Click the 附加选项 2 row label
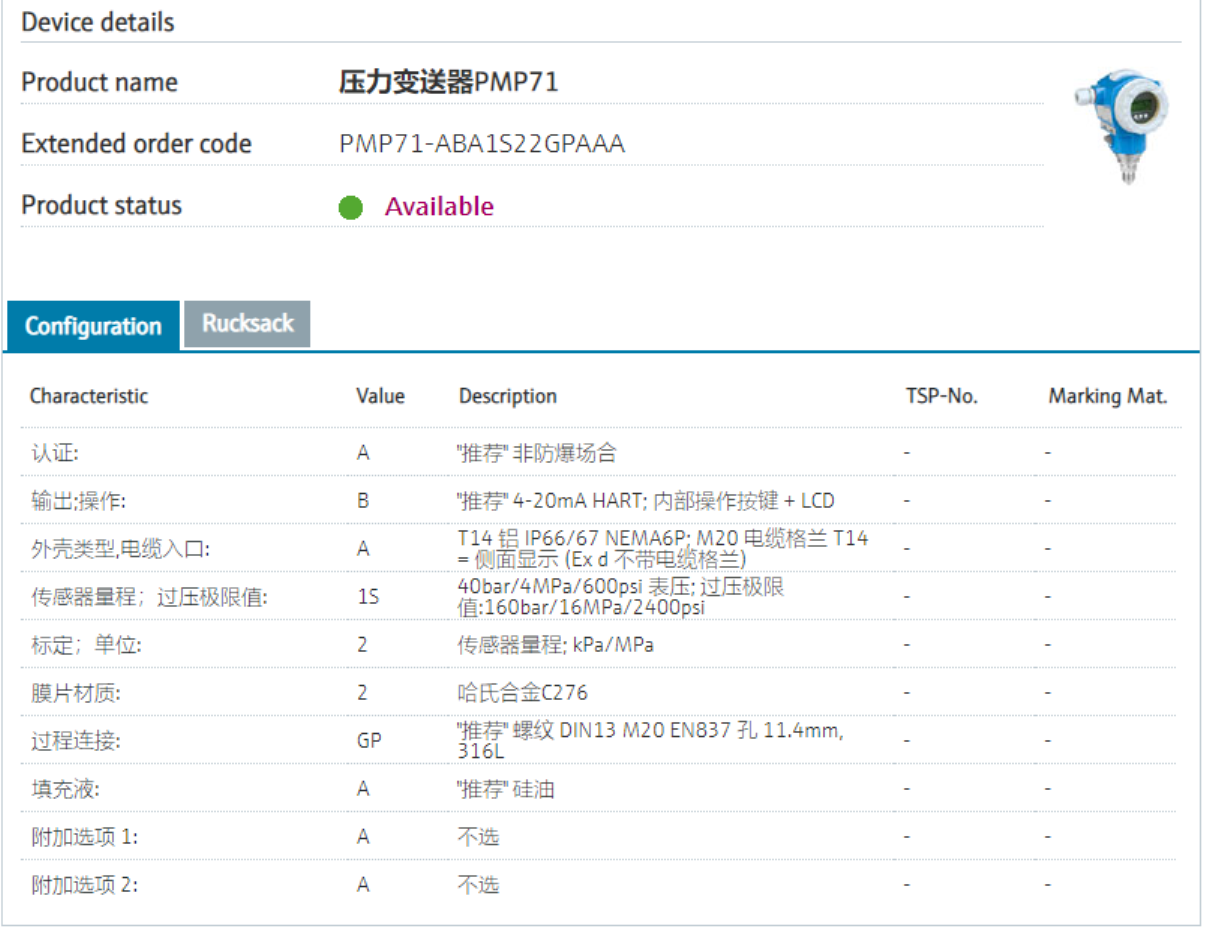 click(84, 885)
